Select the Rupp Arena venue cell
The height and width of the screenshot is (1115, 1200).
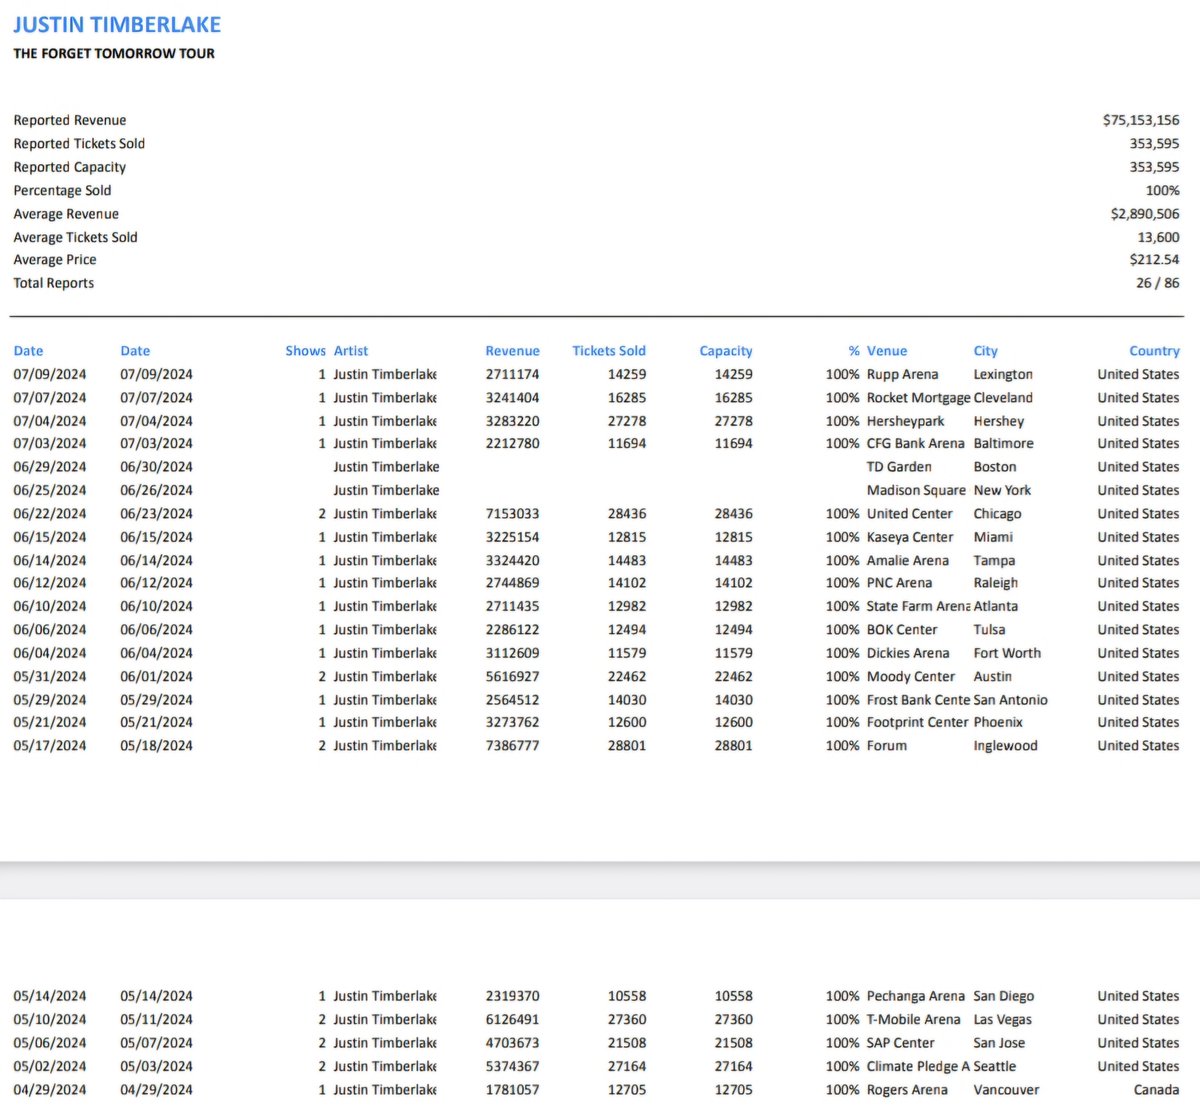[x=902, y=374]
